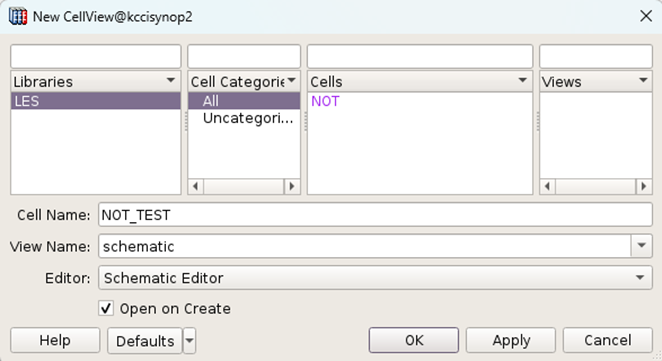Viewport: 662px width, 361px height.
Task: Select the LES library
Action: [x=96, y=101]
